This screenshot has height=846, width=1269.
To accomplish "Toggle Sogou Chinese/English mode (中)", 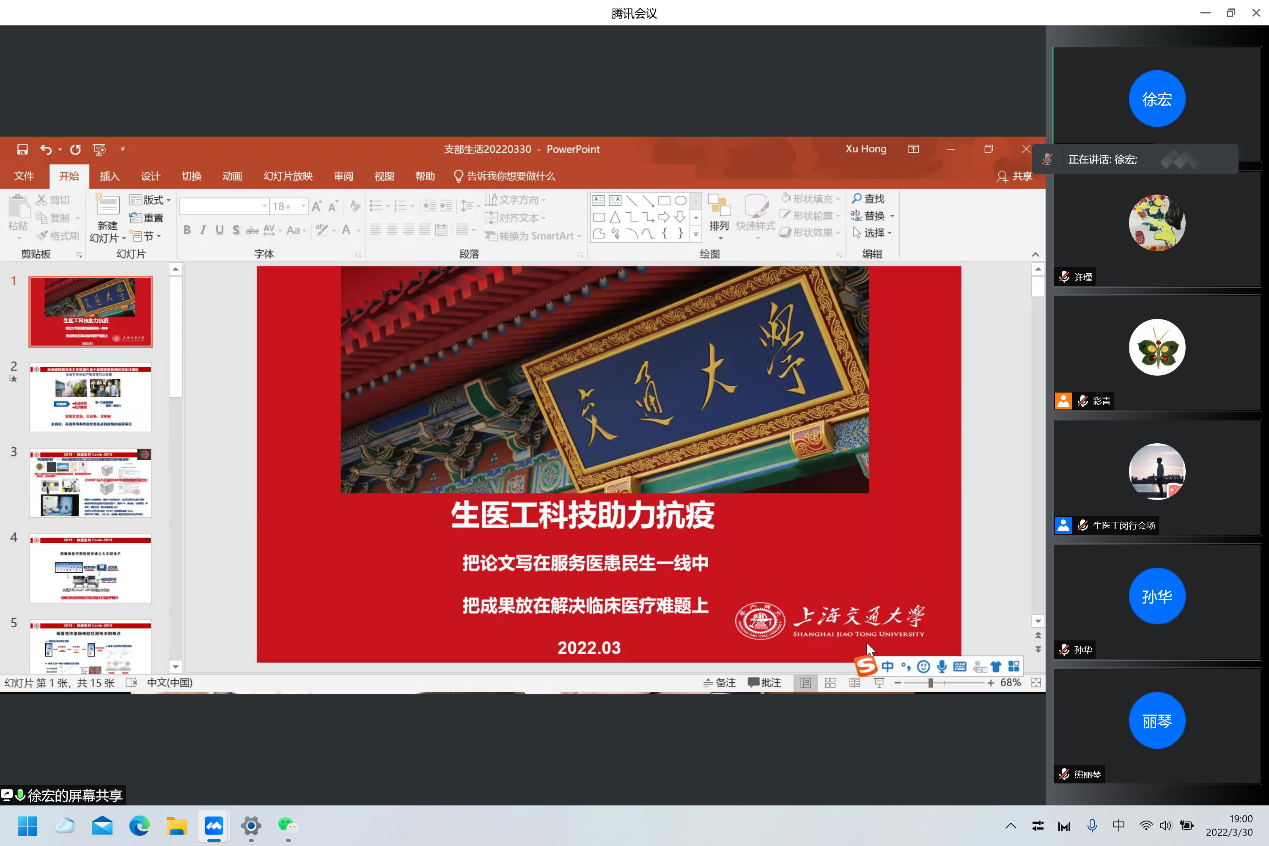I will [x=888, y=666].
